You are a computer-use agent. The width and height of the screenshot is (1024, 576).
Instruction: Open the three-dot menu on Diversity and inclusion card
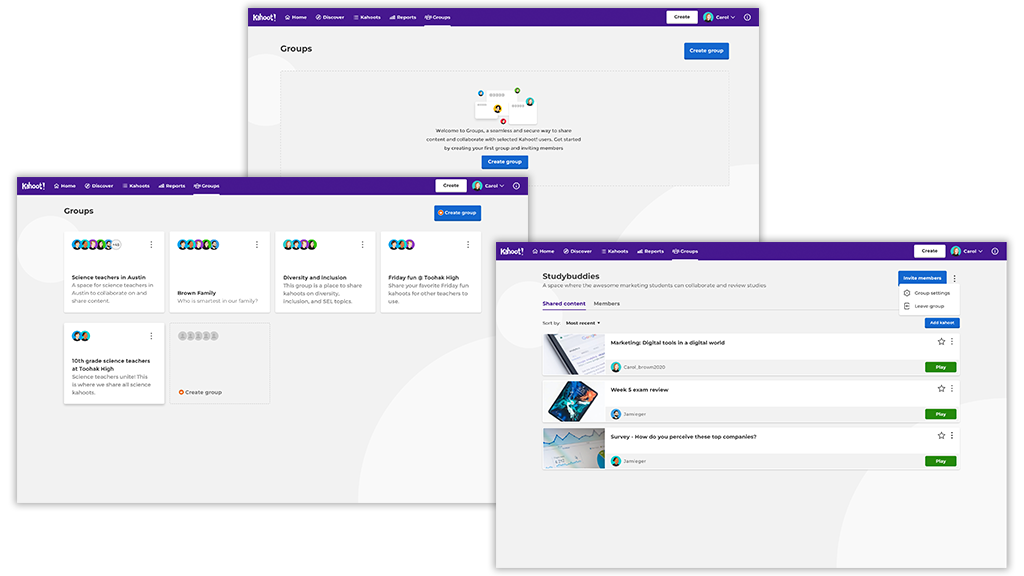tap(362, 245)
